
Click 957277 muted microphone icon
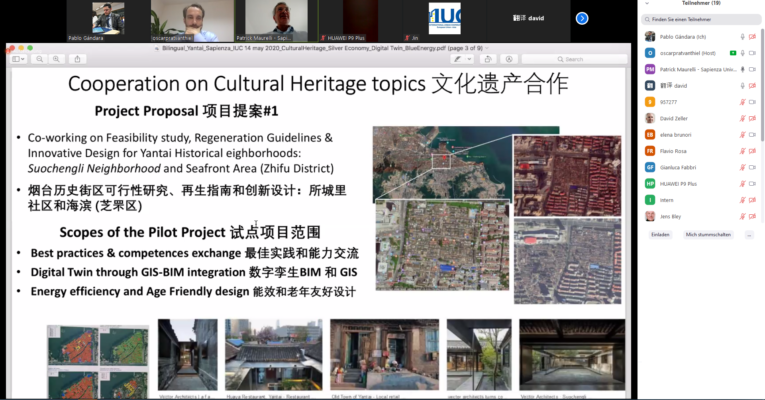(x=743, y=102)
